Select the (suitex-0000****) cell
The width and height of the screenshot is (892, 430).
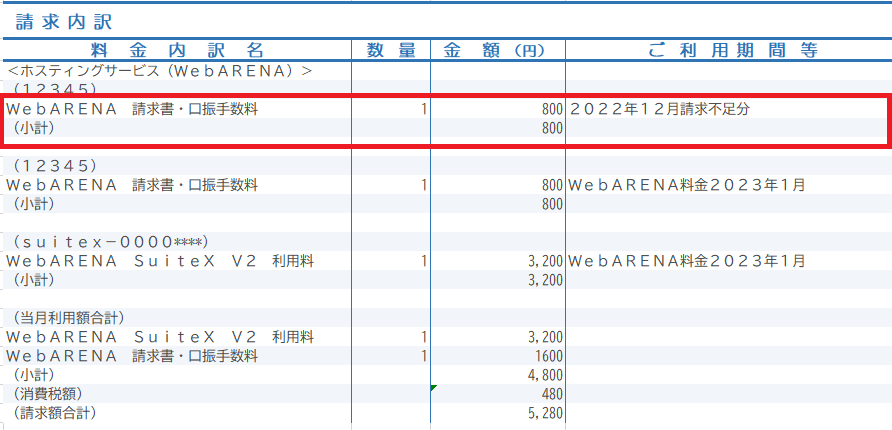[x=111, y=242]
